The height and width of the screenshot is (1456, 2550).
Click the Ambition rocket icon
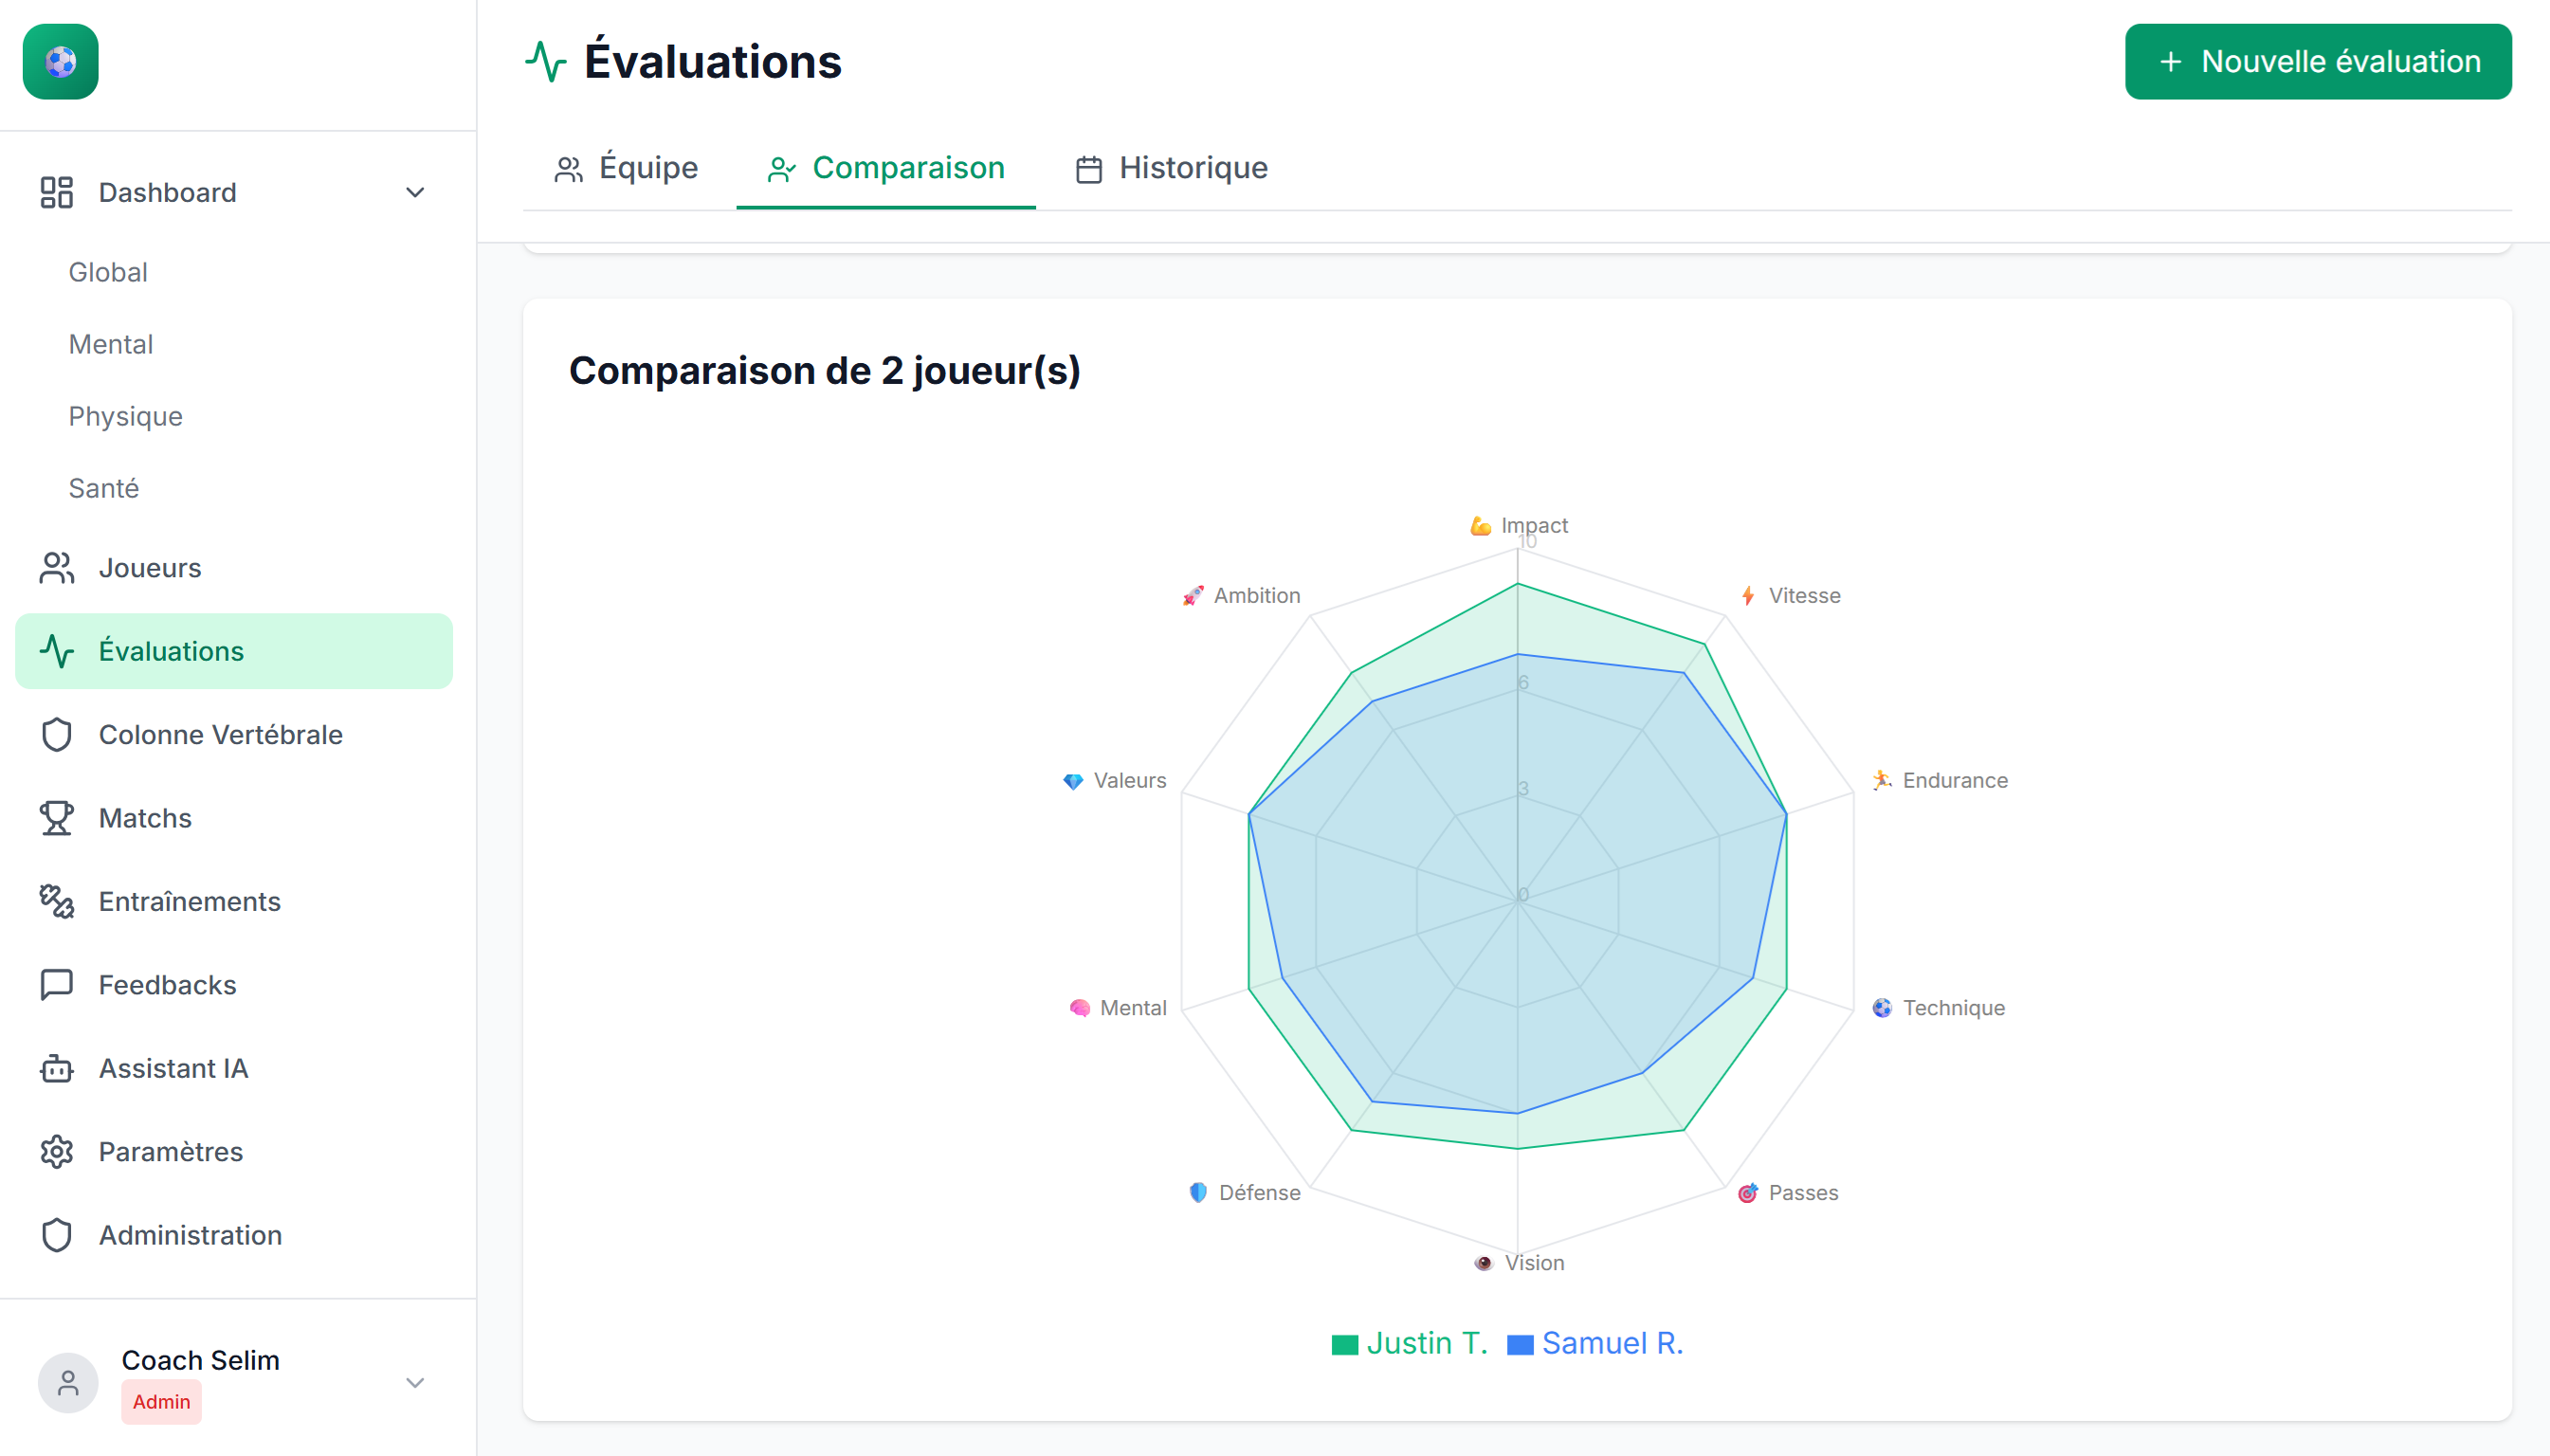(1193, 596)
